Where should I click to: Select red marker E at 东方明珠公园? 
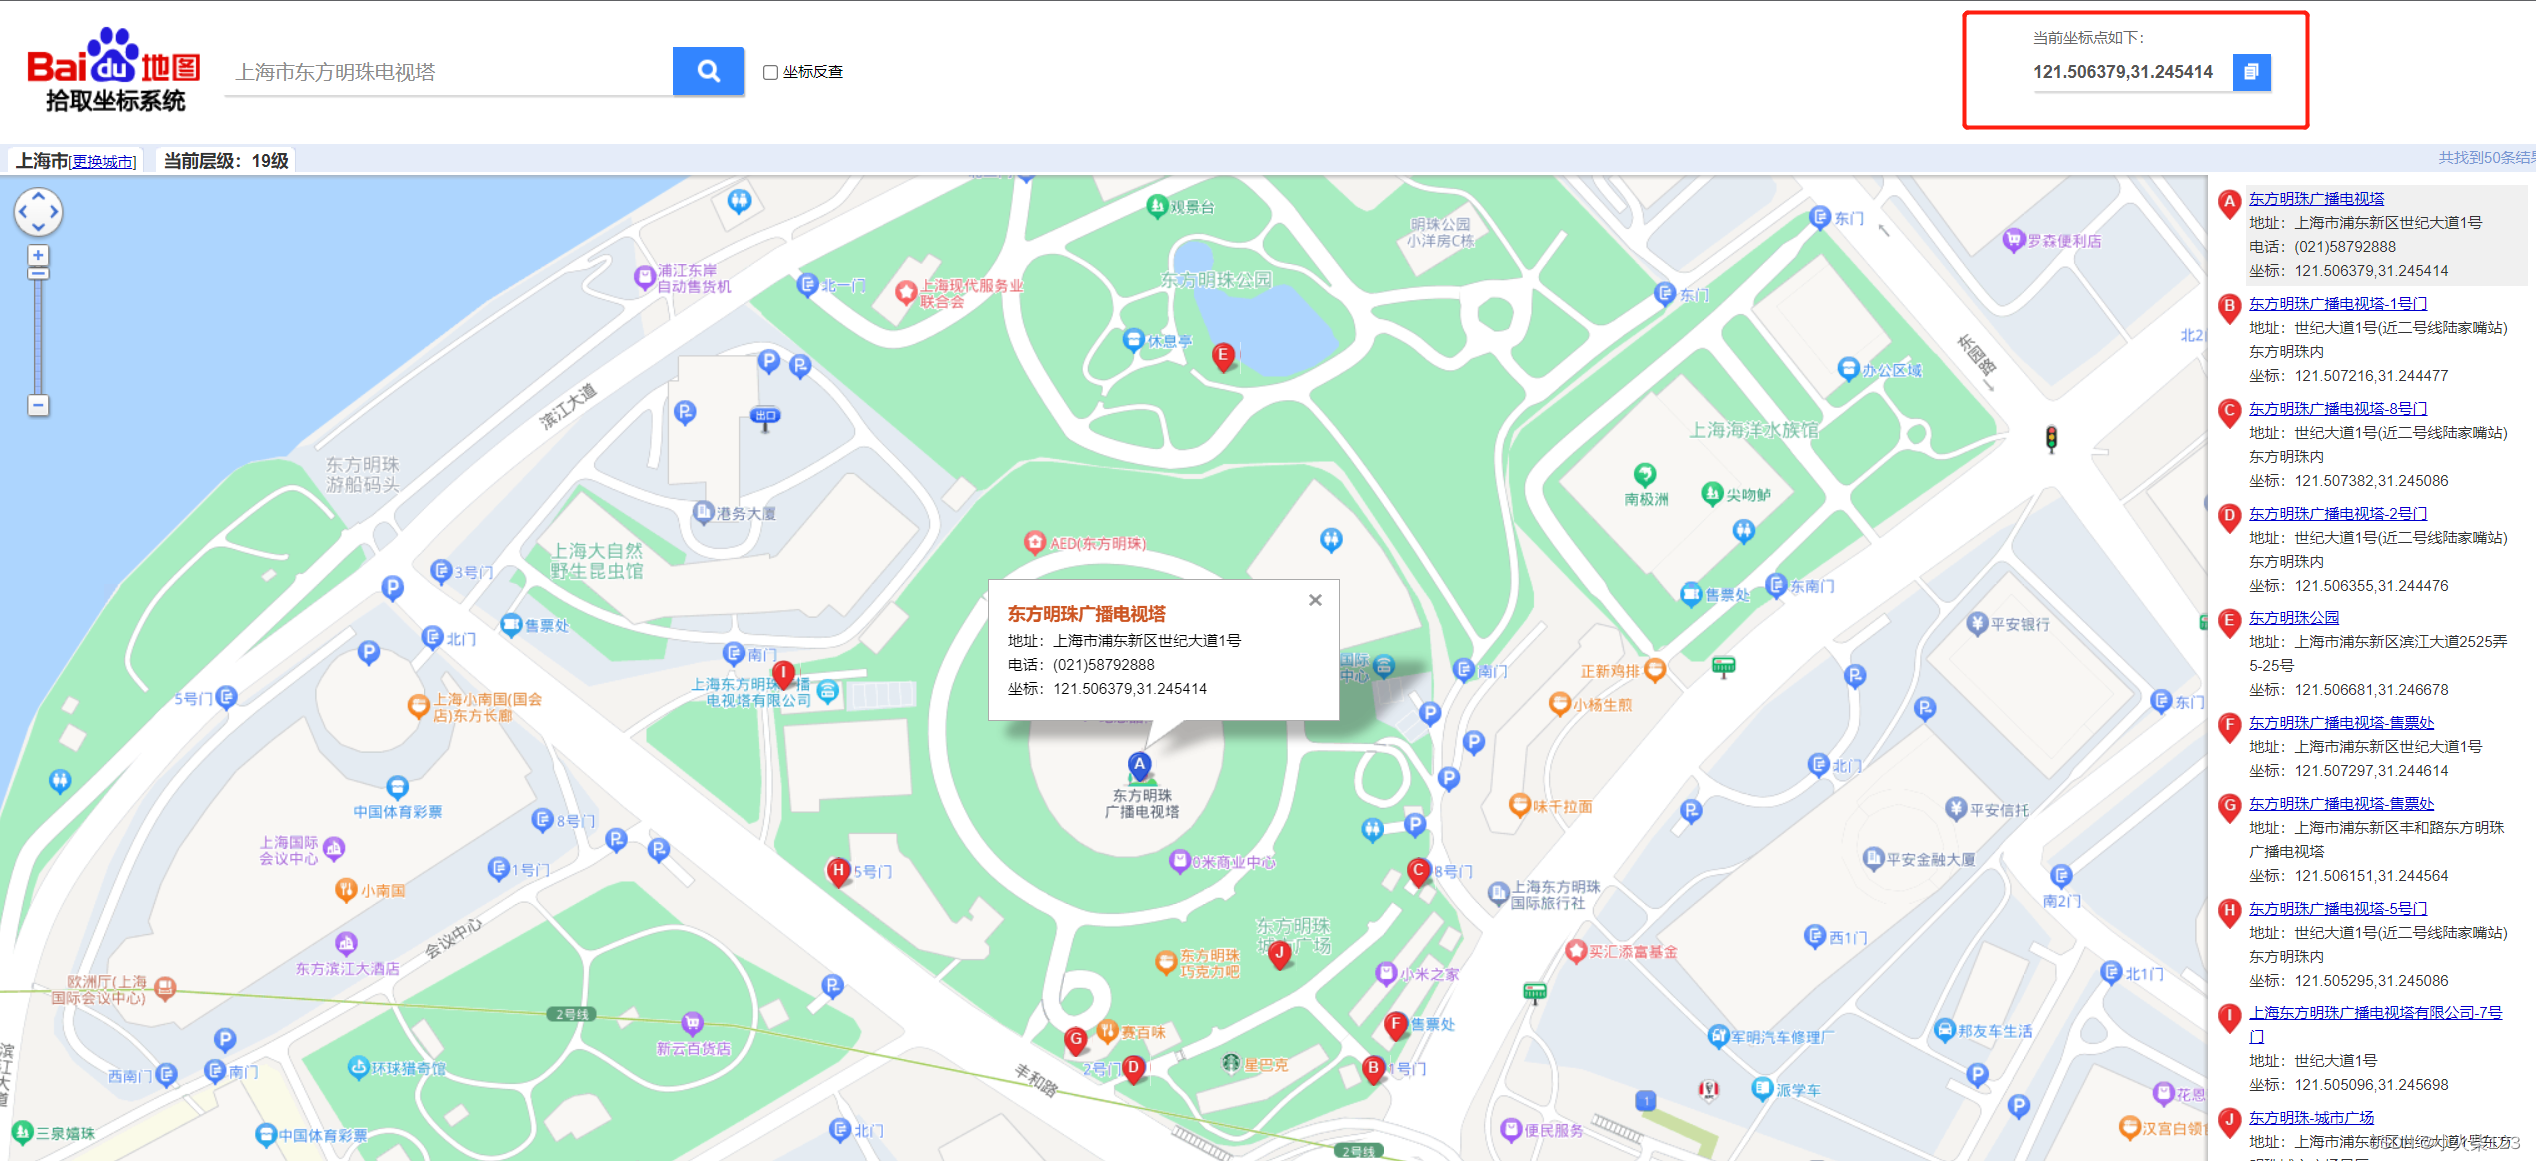(x=1222, y=357)
